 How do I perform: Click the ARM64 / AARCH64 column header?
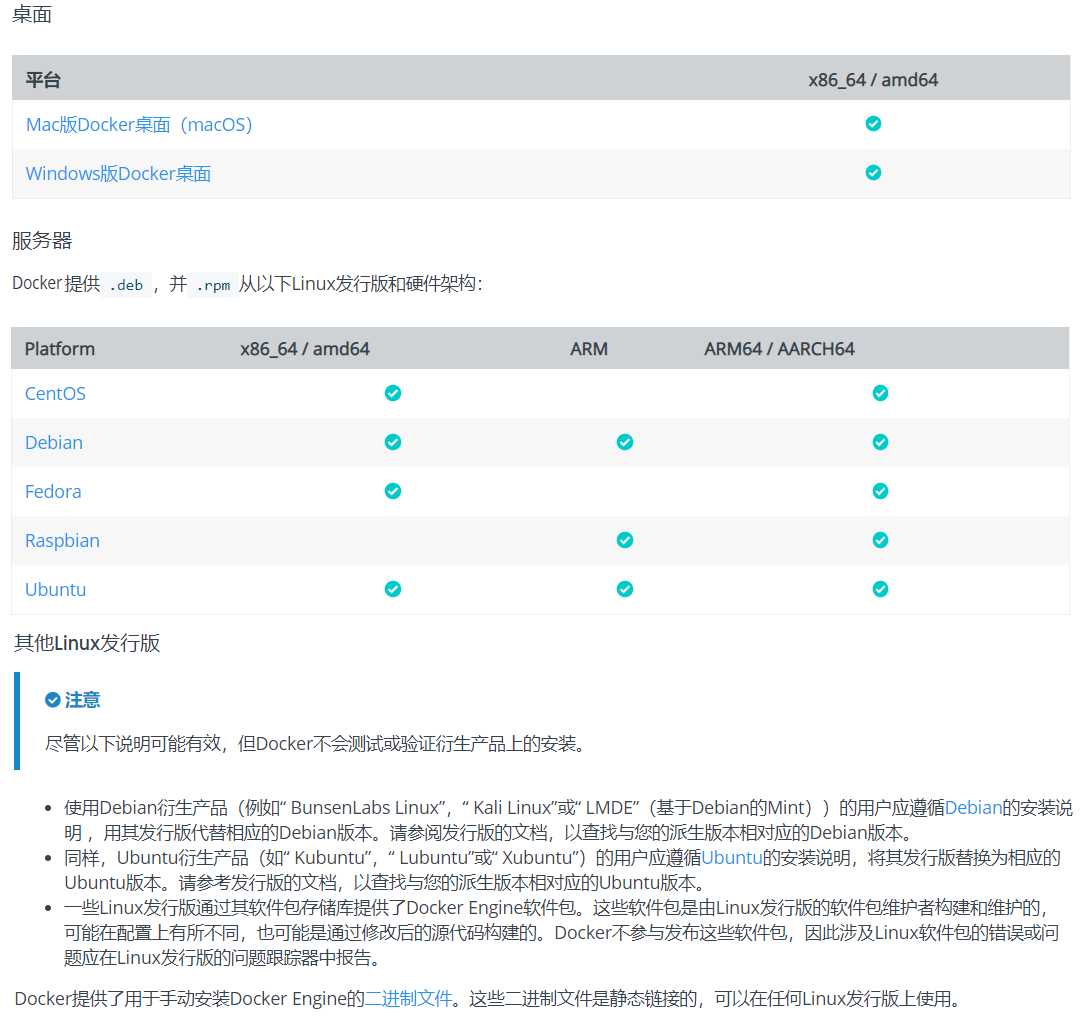[779, 349]
